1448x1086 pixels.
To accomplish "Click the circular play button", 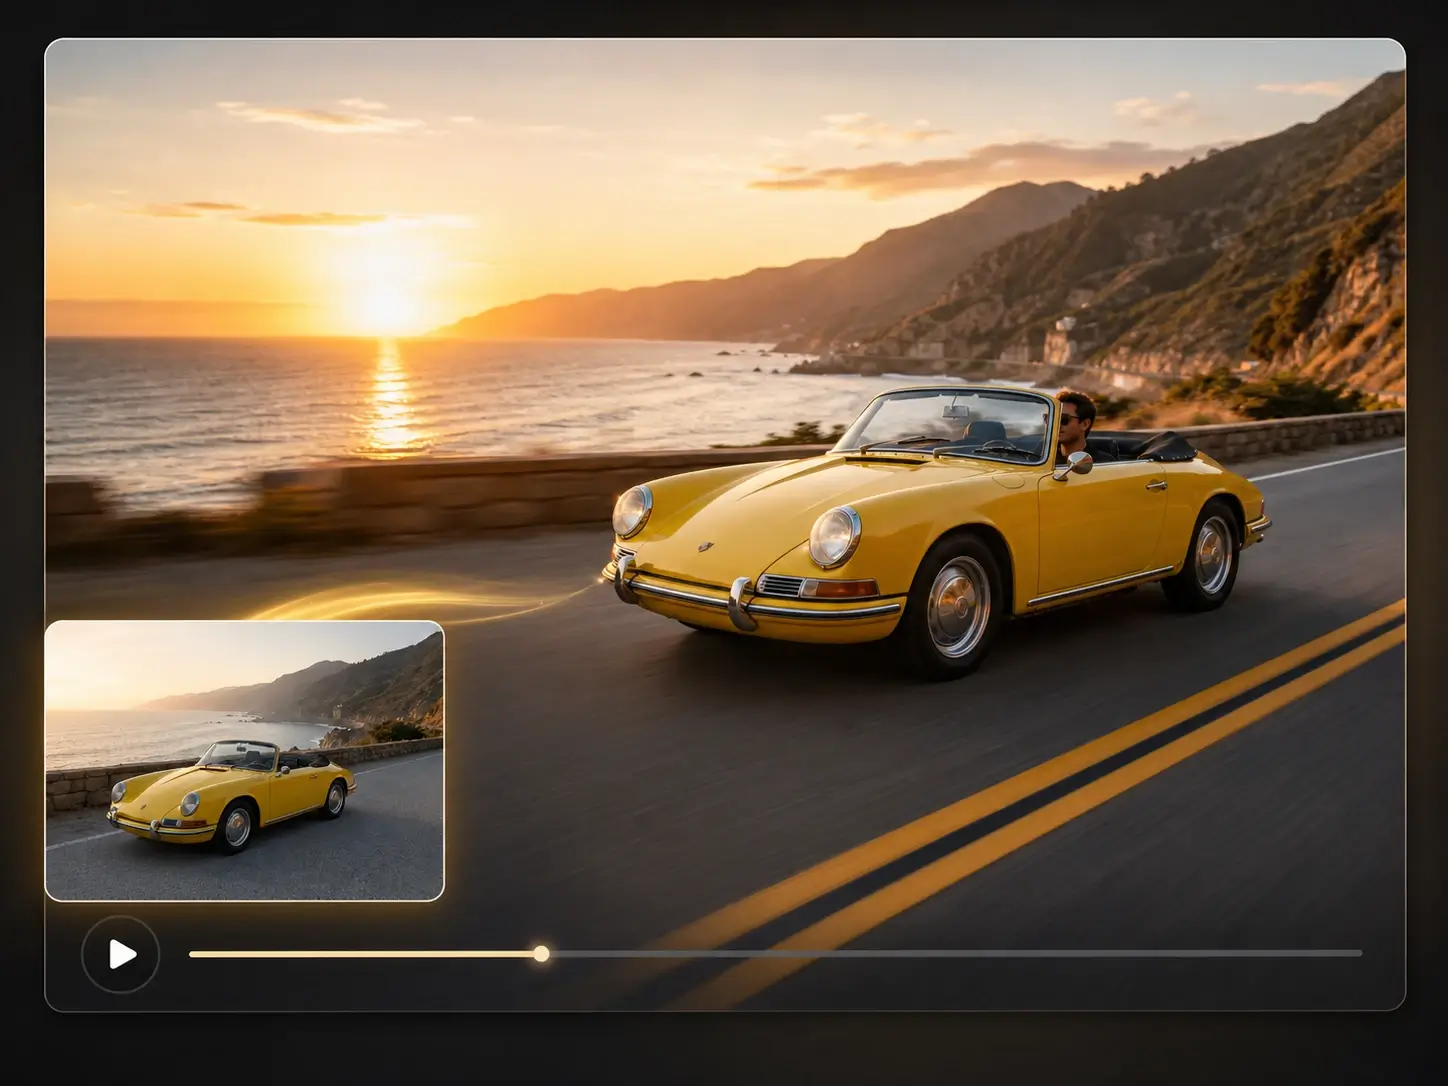I will [120, 954].
